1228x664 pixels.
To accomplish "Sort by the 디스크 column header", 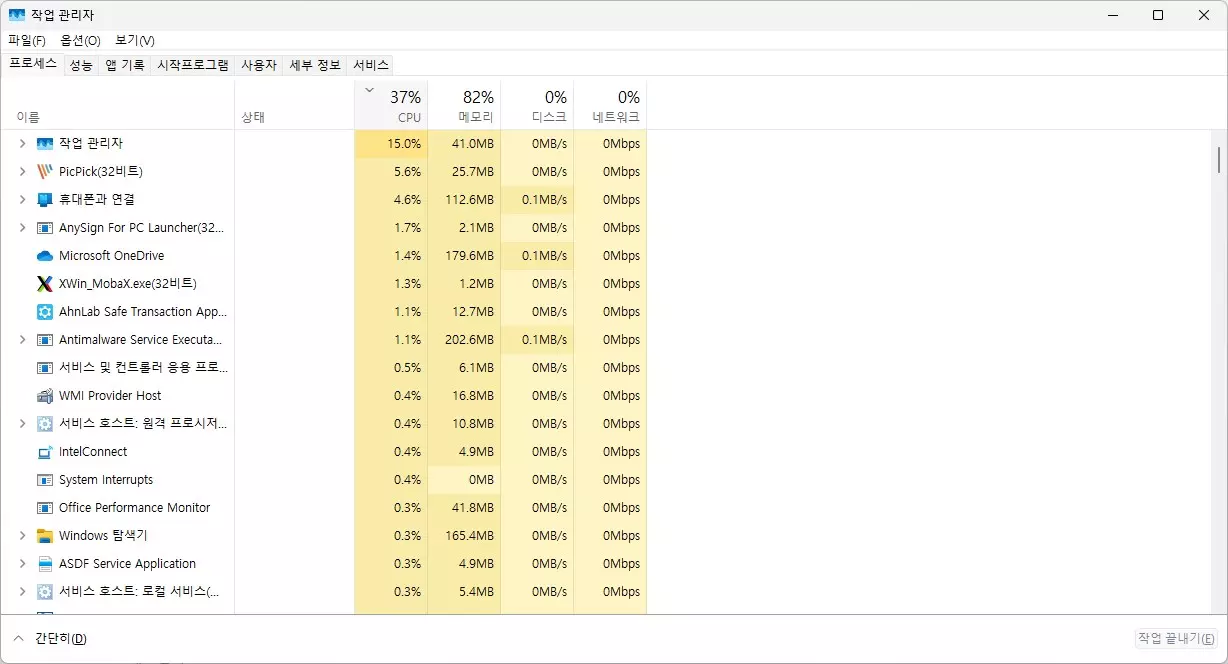I will 537,105.
